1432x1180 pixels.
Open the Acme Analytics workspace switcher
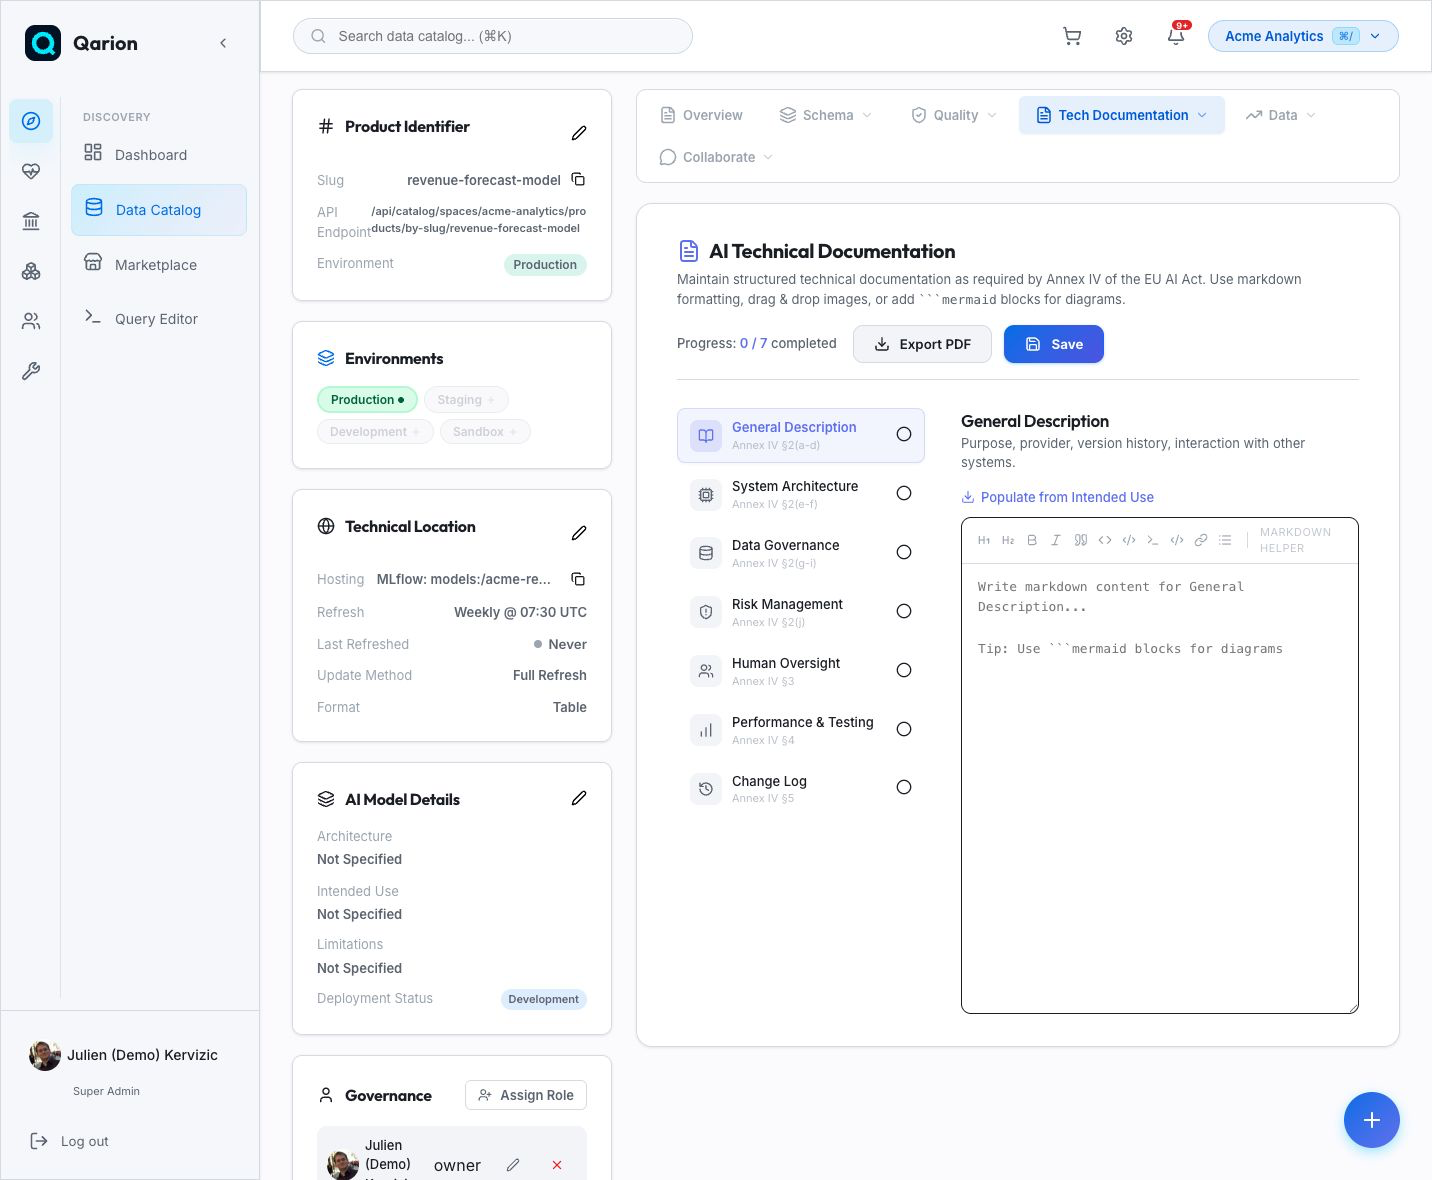point(1303,36)
